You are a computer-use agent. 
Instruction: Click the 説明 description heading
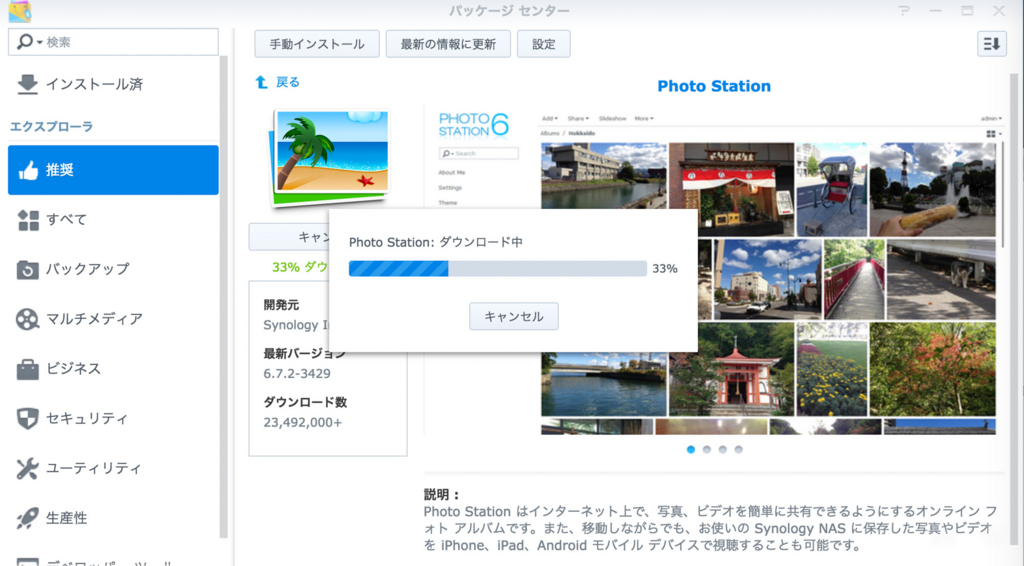pos(442,494)
